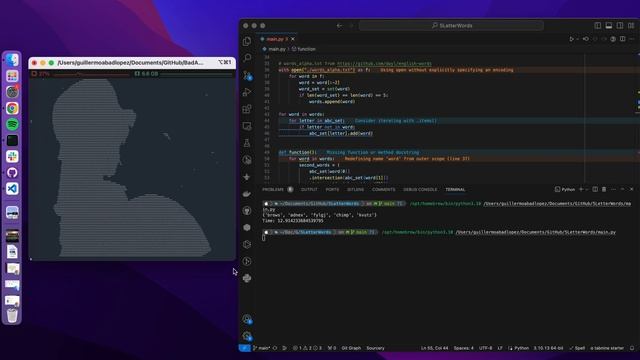Split the terminal panel
640x360 pixels.
pos(595,189)
